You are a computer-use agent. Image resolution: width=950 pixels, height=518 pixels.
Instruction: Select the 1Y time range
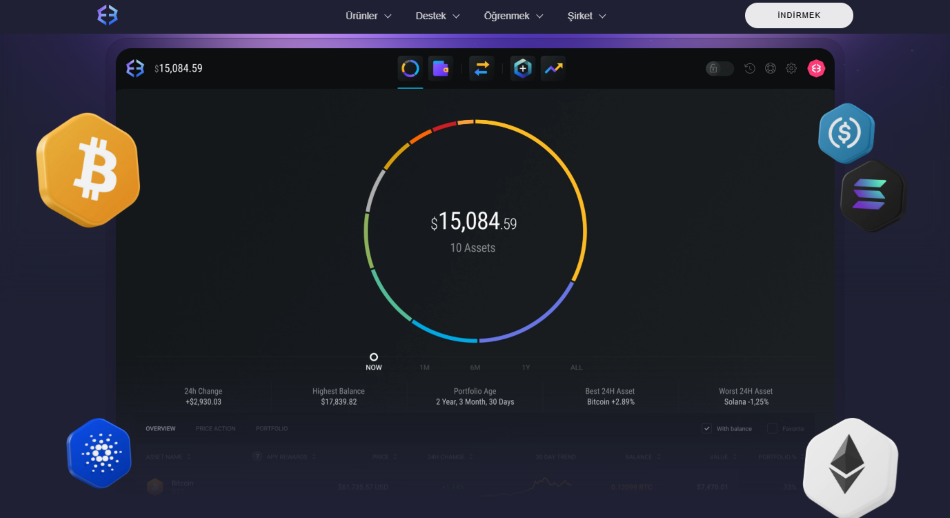coord(526,367)
